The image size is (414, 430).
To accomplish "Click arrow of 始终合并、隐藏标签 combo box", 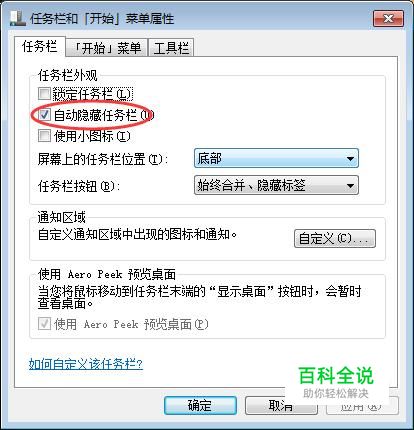I will click(x=350, y=185).
